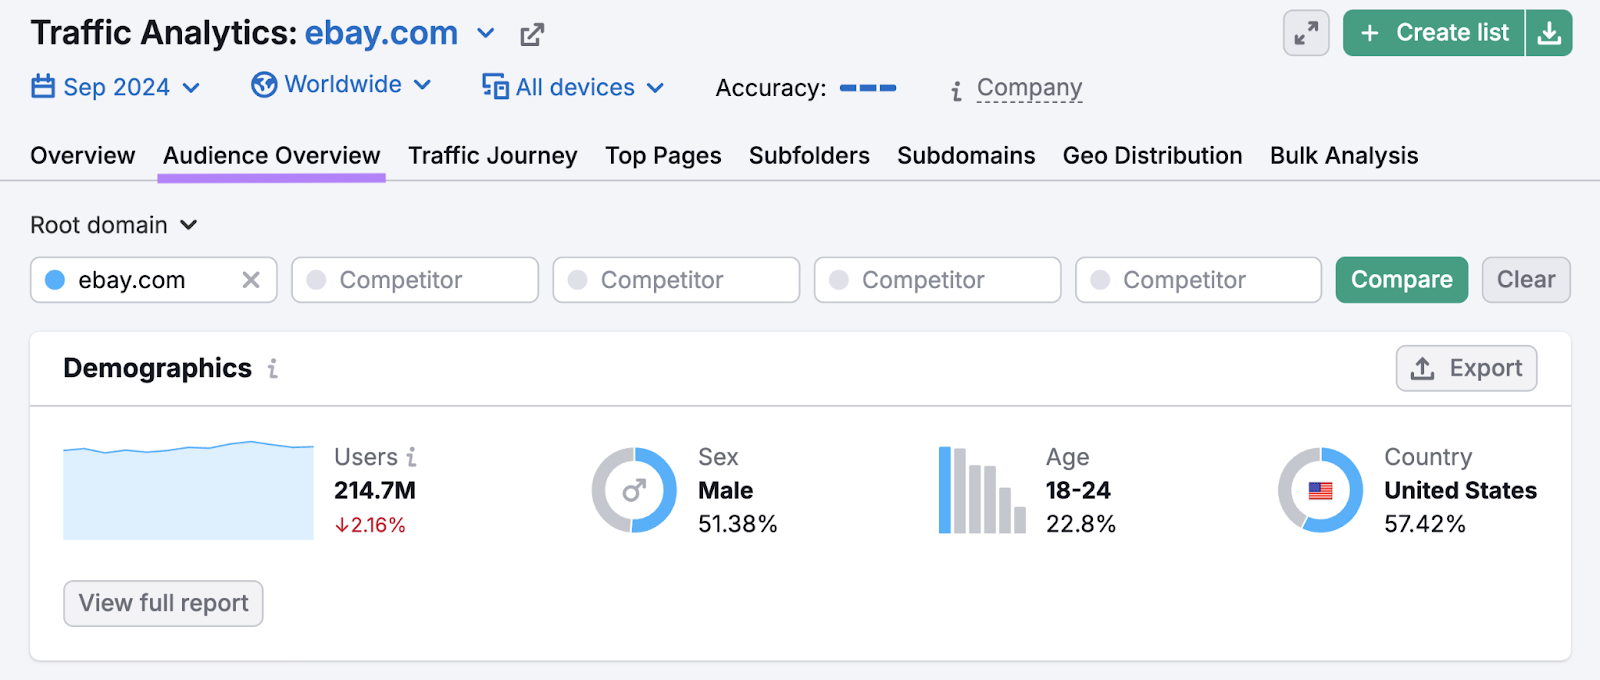Click the first Competitor input field
Viewport: 1600px width, 680px height.
click(x=415, y=280)
